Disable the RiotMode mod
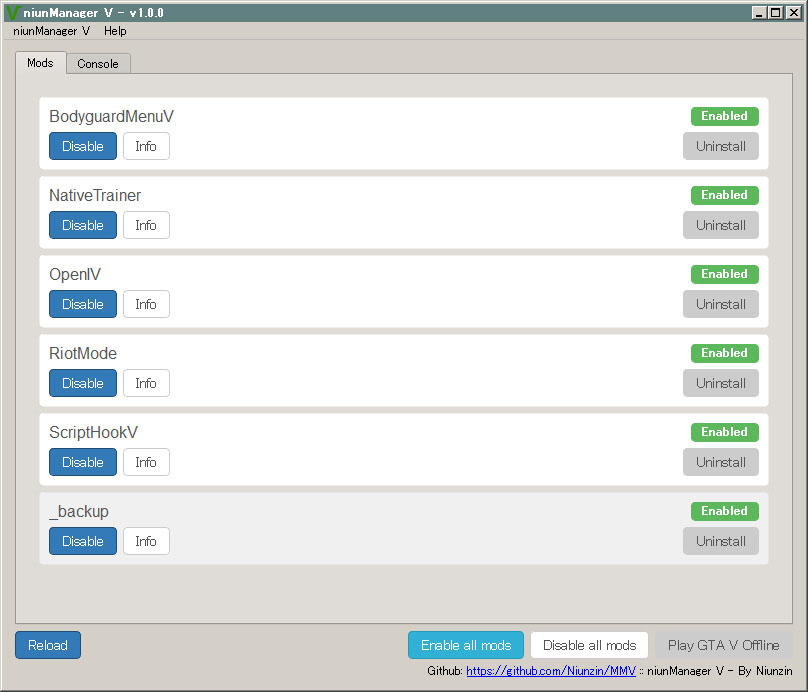The image size is (808, 692). coord(83,383)
